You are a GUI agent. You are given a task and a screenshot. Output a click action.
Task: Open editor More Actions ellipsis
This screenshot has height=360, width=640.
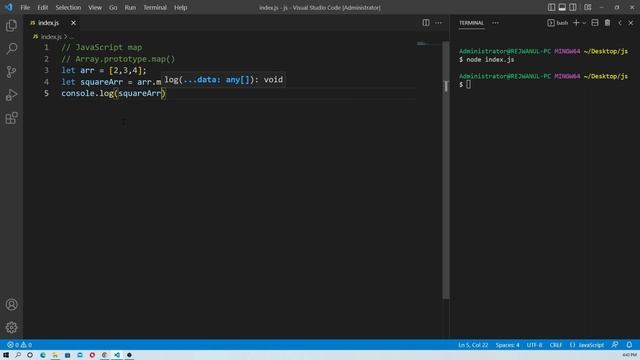(x=438, y=23)
